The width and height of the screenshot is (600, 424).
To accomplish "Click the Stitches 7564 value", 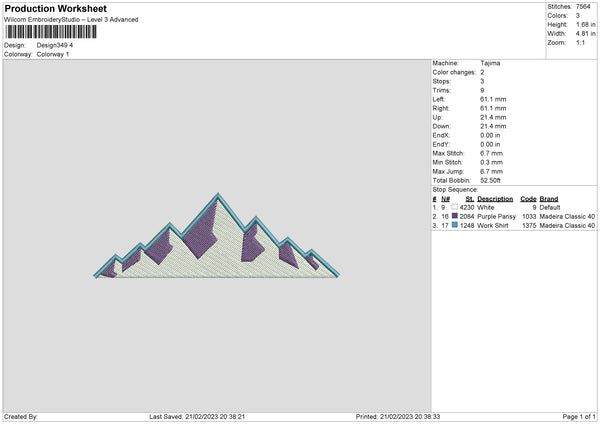I will click(x=583, y=7).
